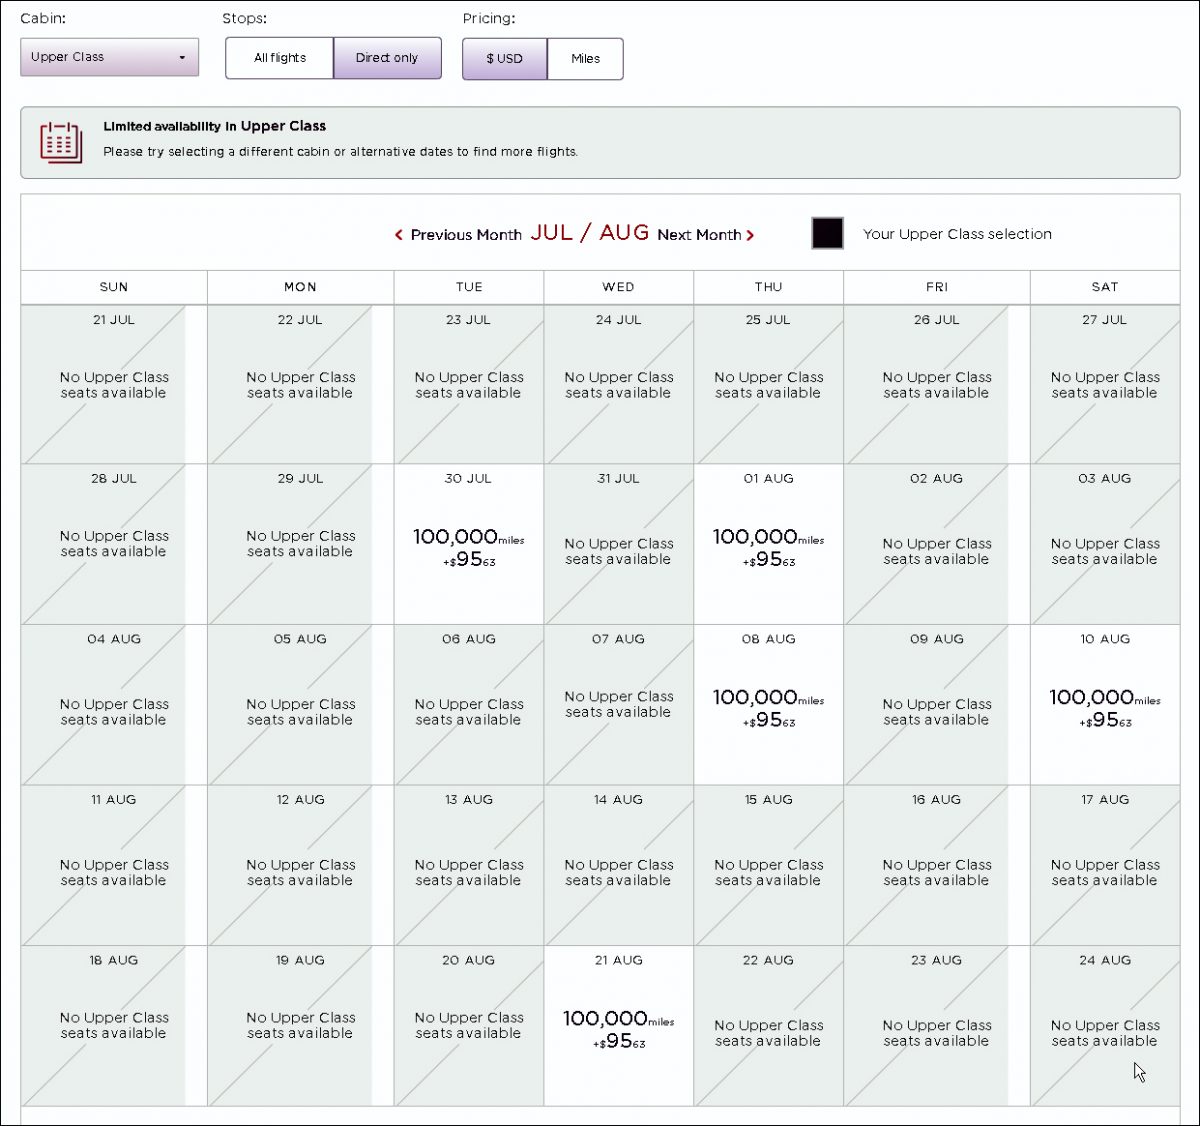Viewport: 1200px width, 1126px height.
Task: Go to Next Month link
Action: (699, 235)
